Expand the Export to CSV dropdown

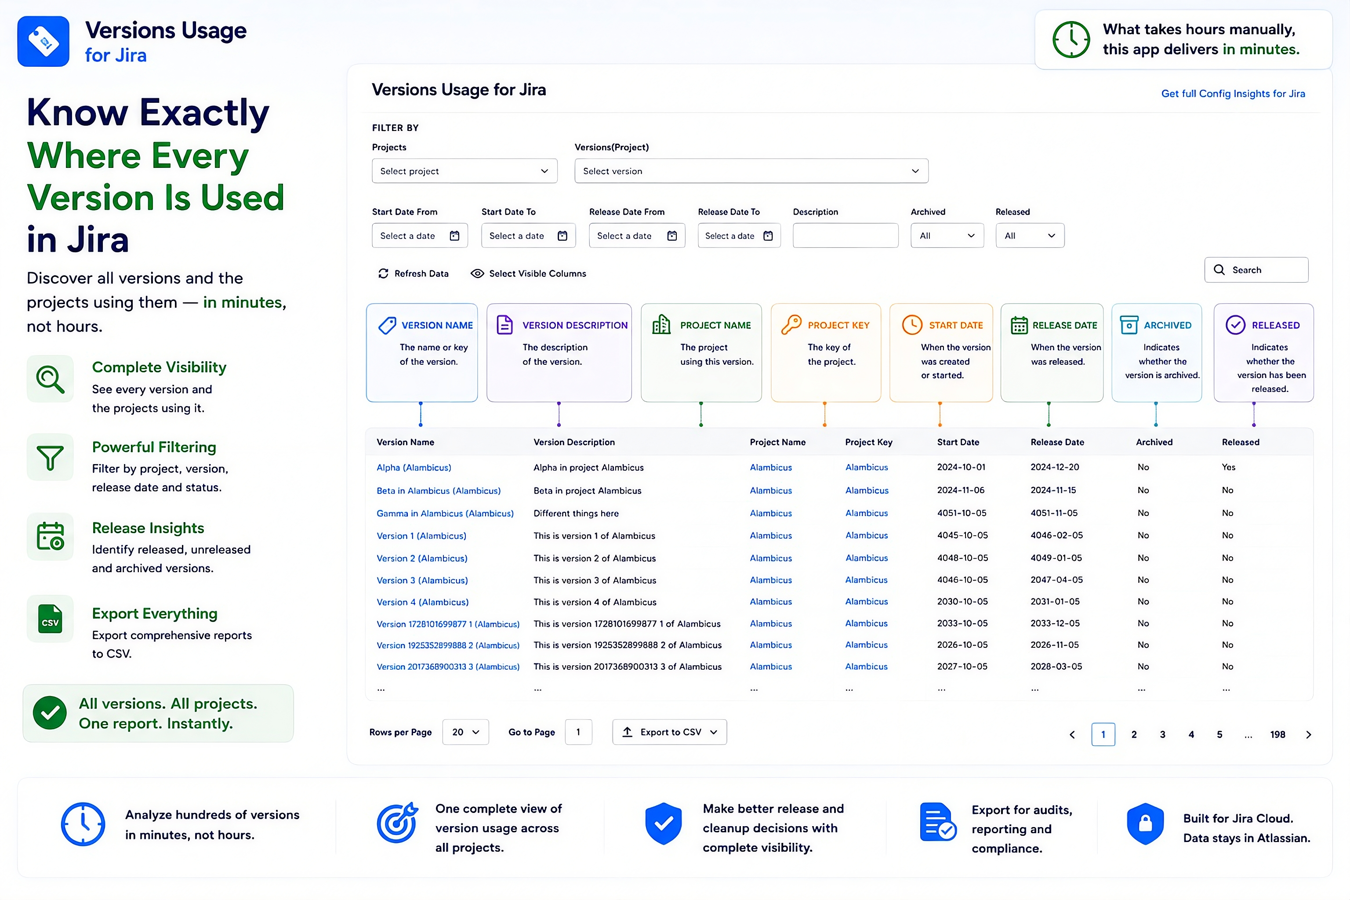coord(669,732)
